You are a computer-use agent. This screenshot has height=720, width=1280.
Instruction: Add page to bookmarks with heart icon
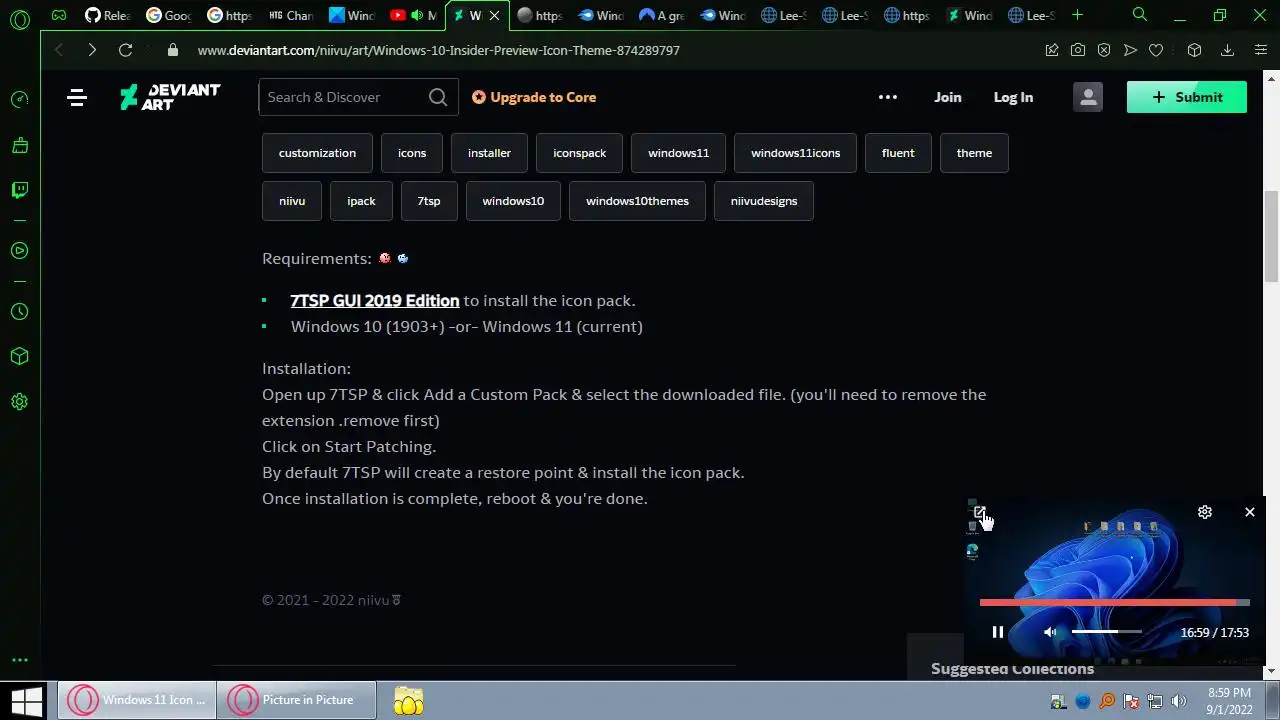[x=1156, y=50]
